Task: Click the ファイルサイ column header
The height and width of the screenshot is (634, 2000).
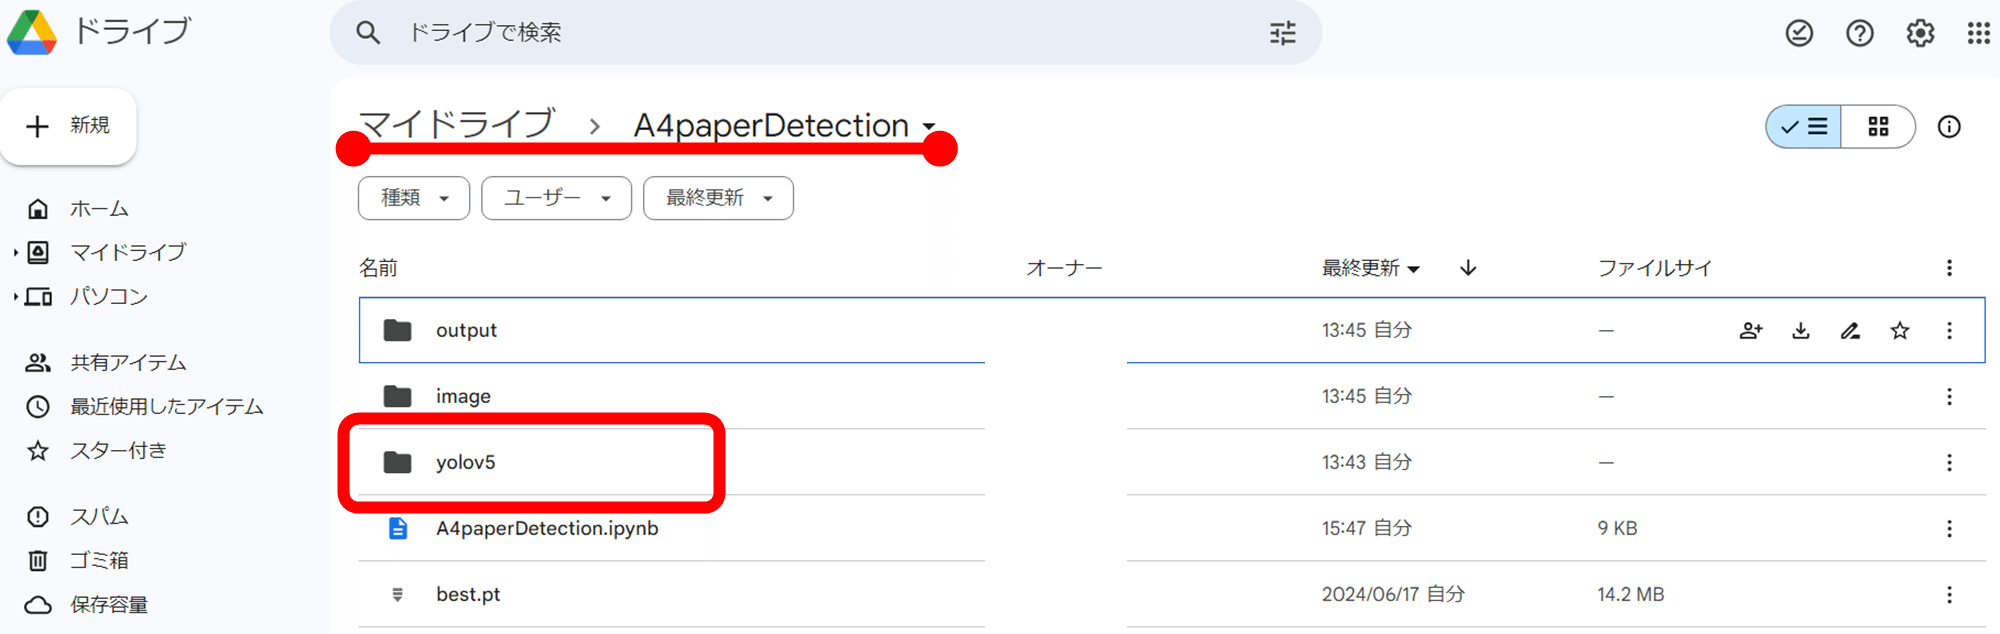Action: tap(1655, 268)
